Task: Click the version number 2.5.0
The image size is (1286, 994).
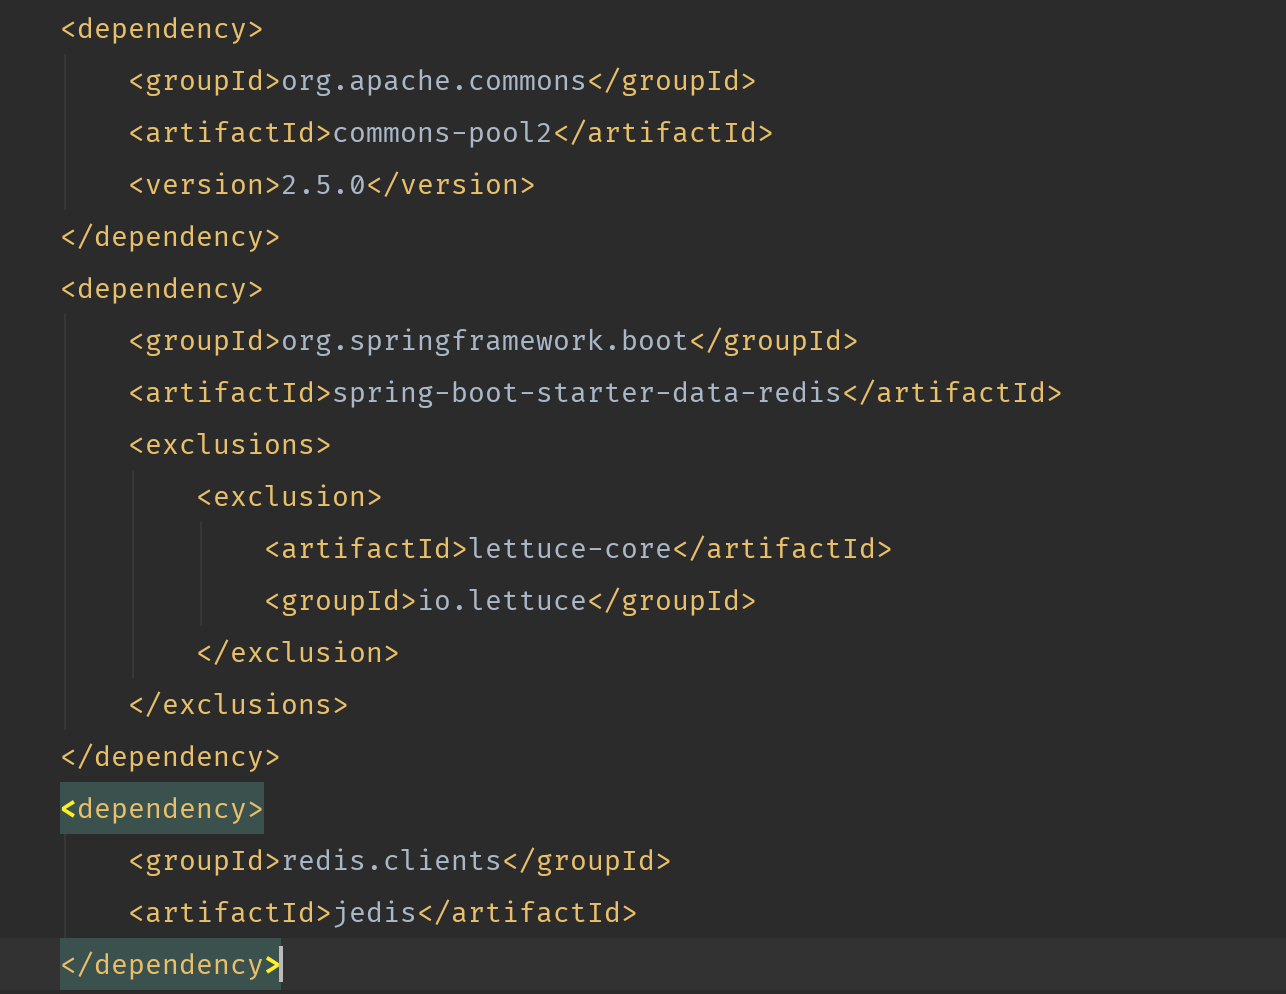Action: 324,185
